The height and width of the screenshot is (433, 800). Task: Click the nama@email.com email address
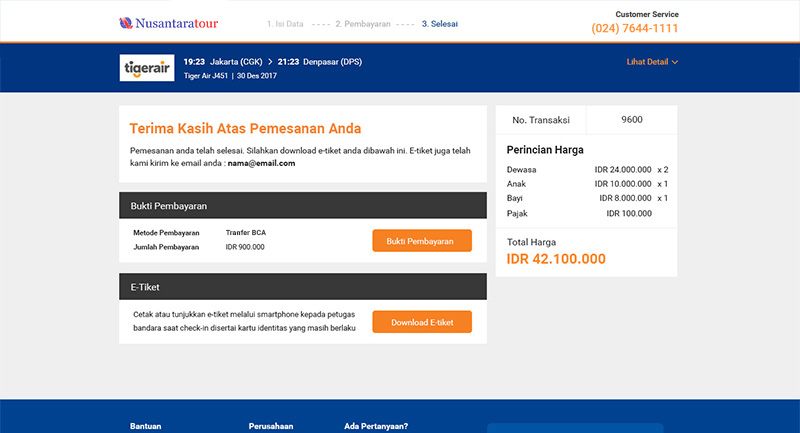(261, 163)
